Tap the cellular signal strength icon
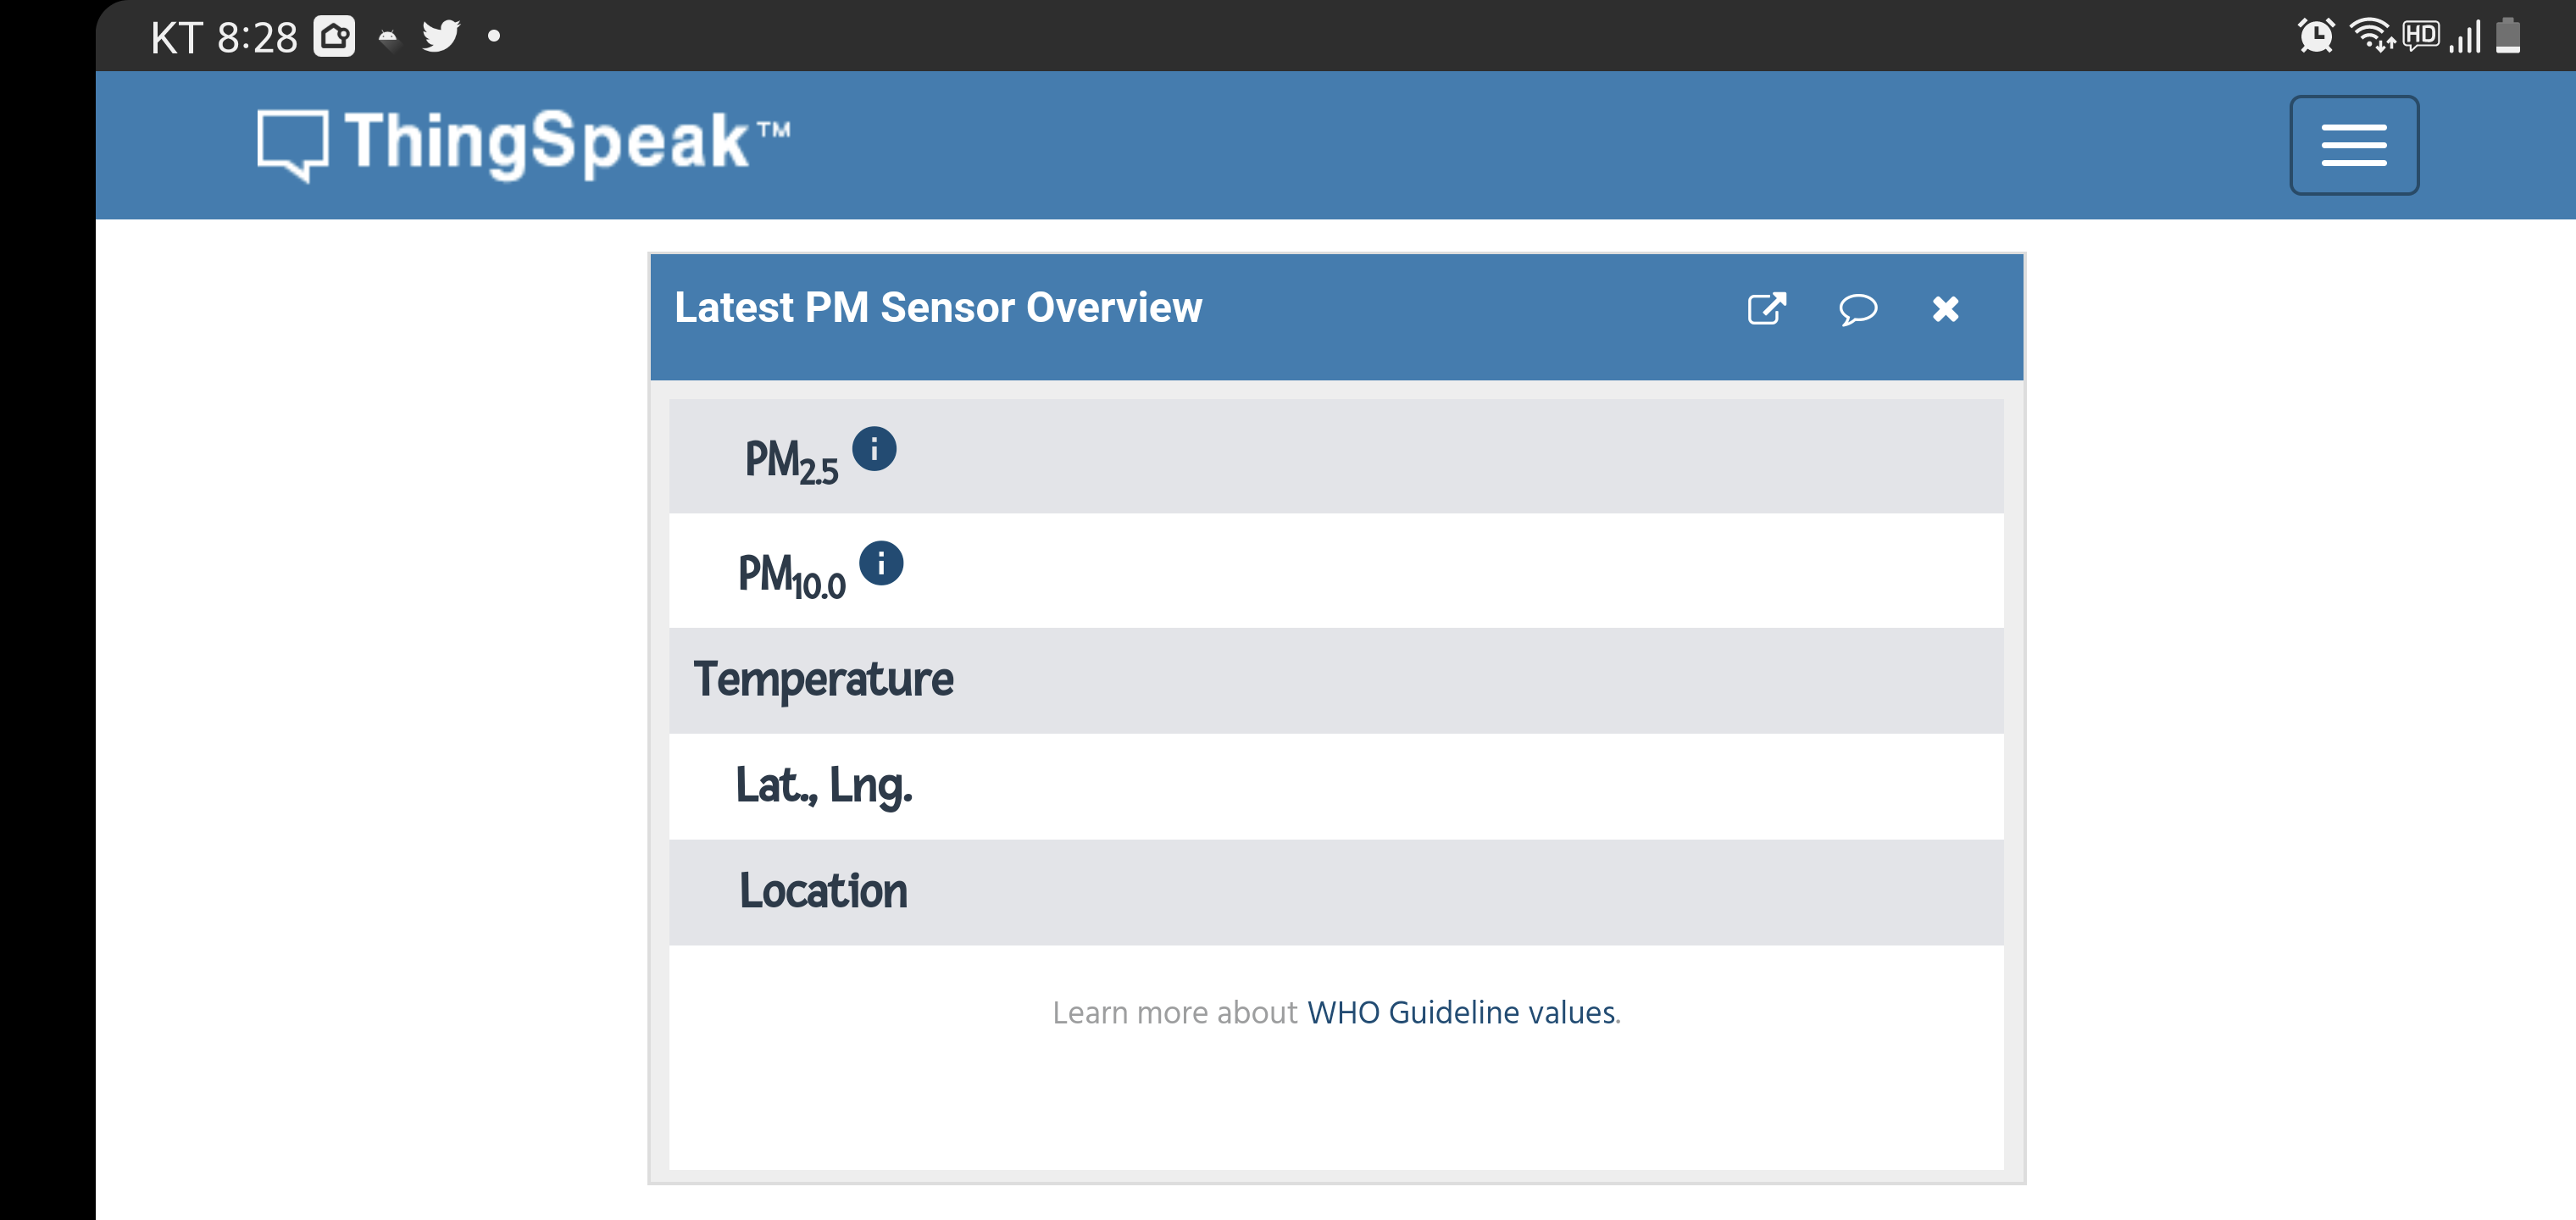 [x=2465, y=36]
